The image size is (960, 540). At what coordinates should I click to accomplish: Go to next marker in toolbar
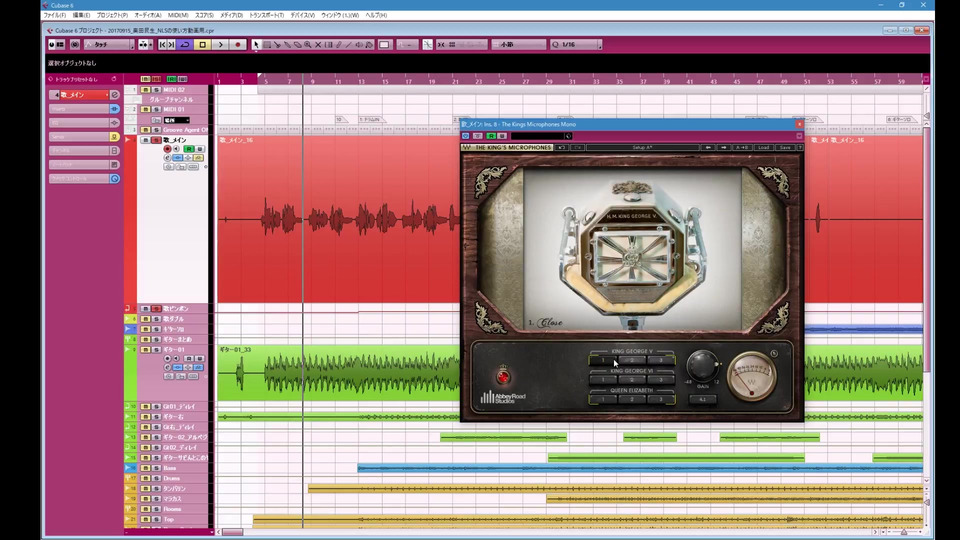point(171,45)
